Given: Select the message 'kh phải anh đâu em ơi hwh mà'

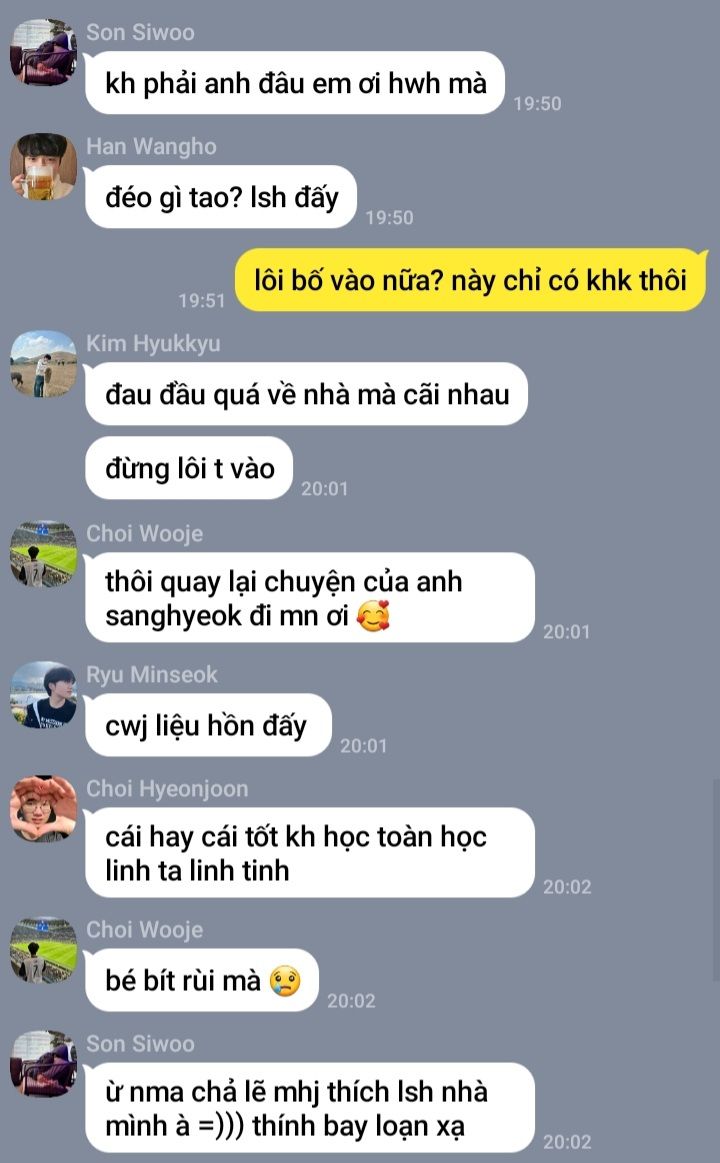Looking at the screenshot, I should [x=294, y=83].
